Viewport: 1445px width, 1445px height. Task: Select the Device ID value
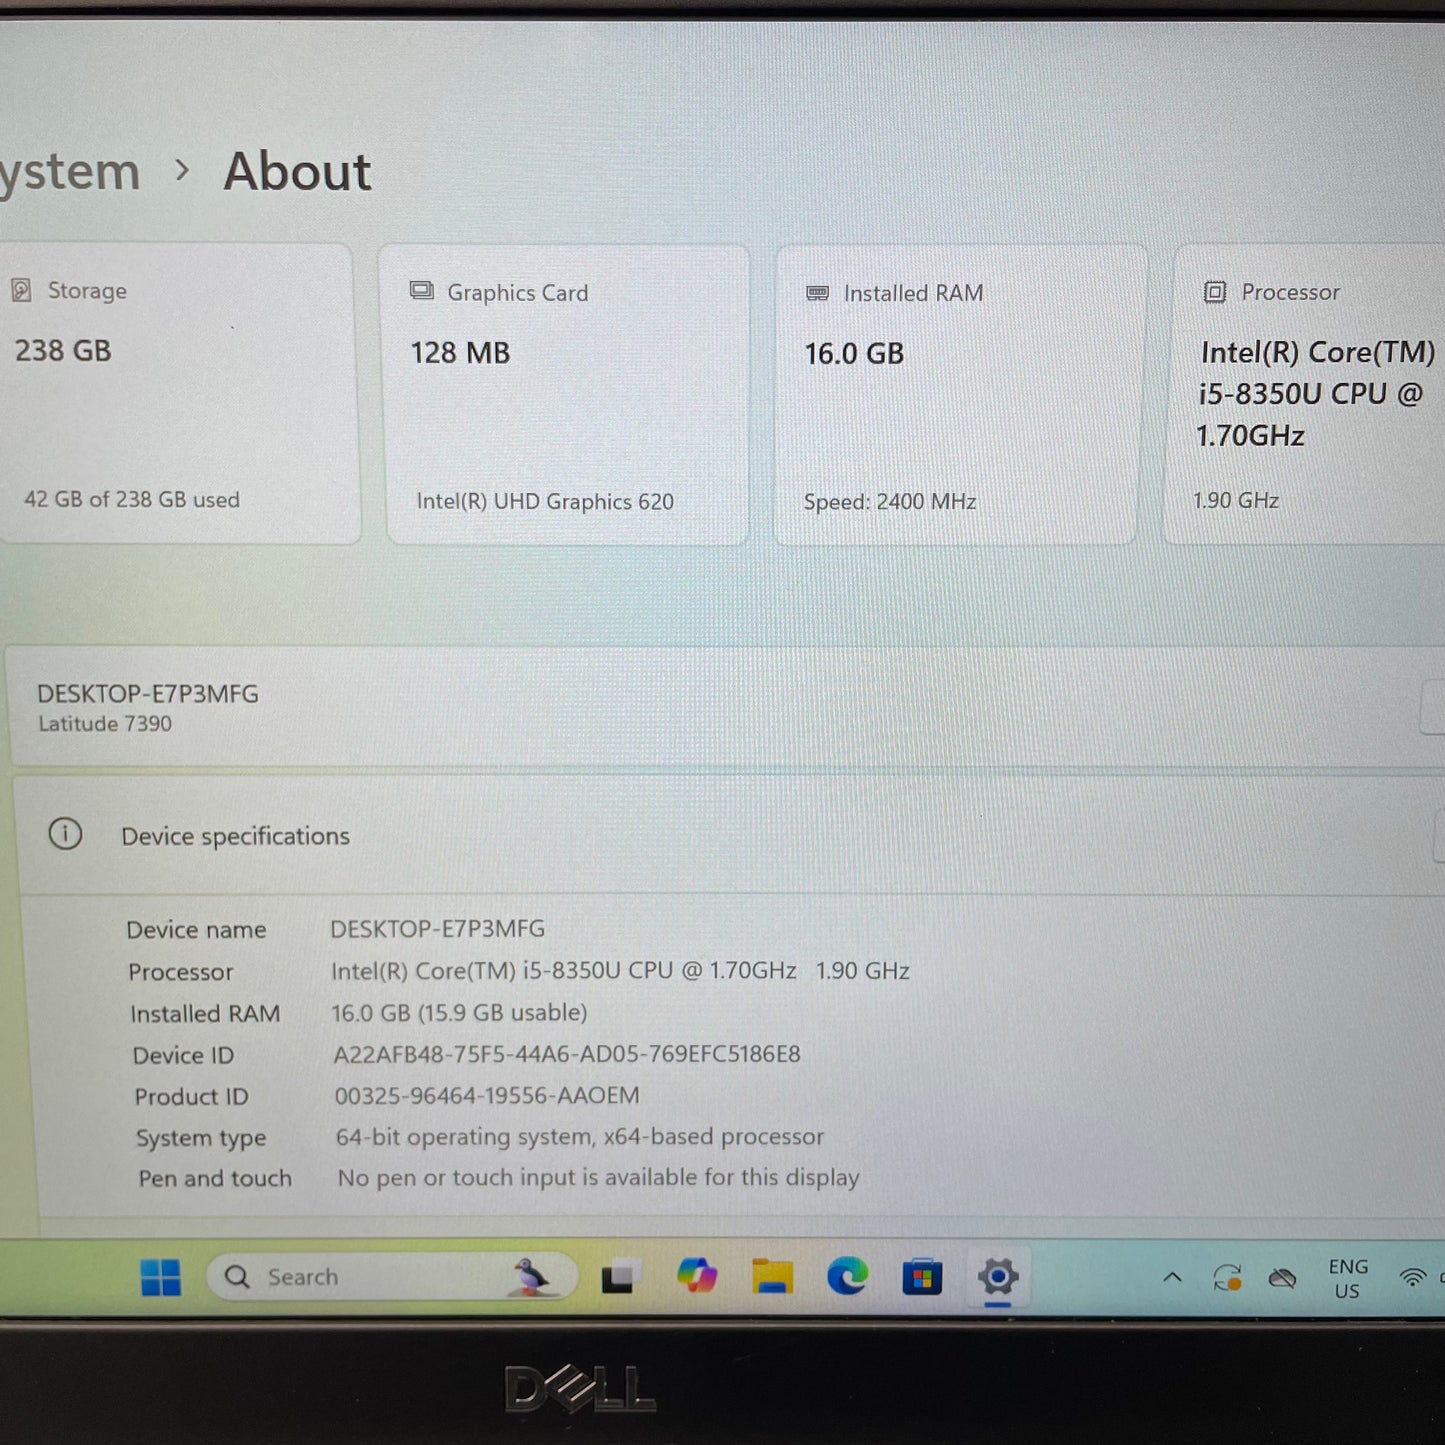point(567,1054)
